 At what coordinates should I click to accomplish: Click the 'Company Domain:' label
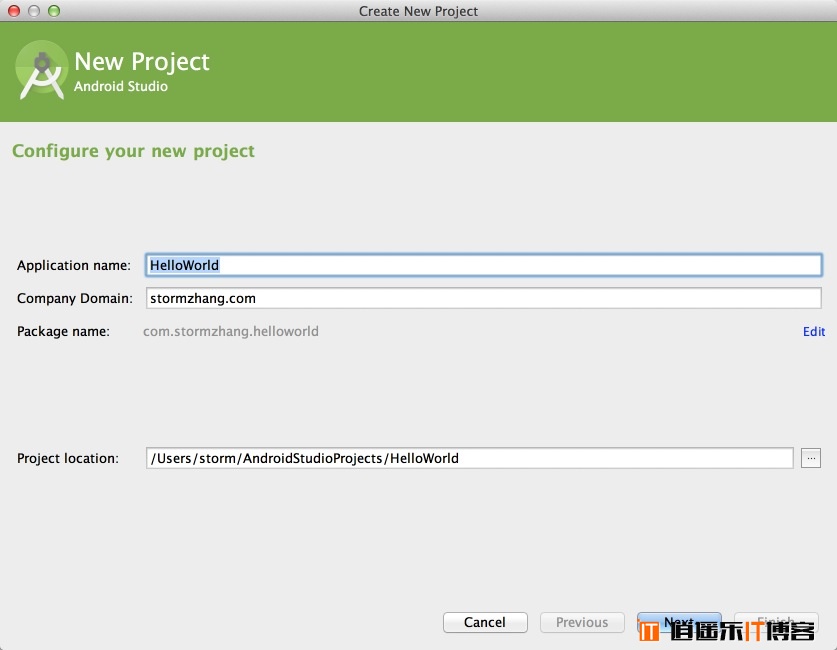[75, 298]
